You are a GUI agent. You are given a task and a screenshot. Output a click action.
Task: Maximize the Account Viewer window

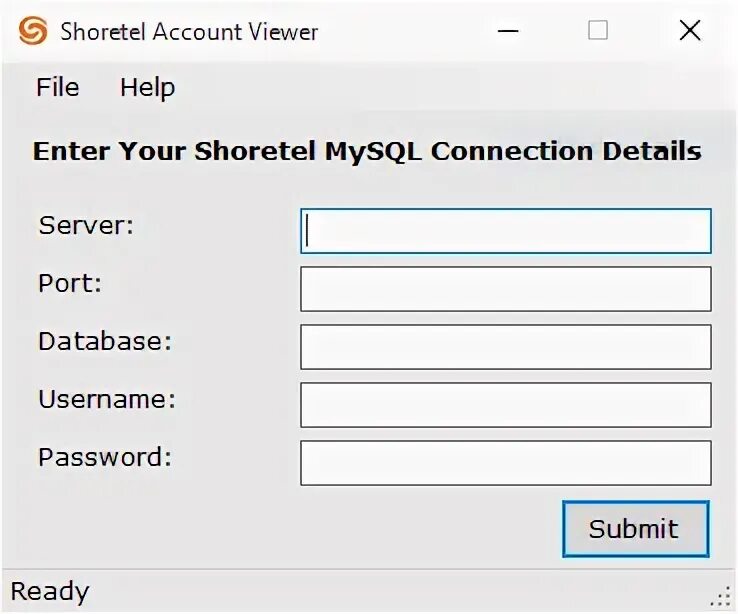coord(598,31)
